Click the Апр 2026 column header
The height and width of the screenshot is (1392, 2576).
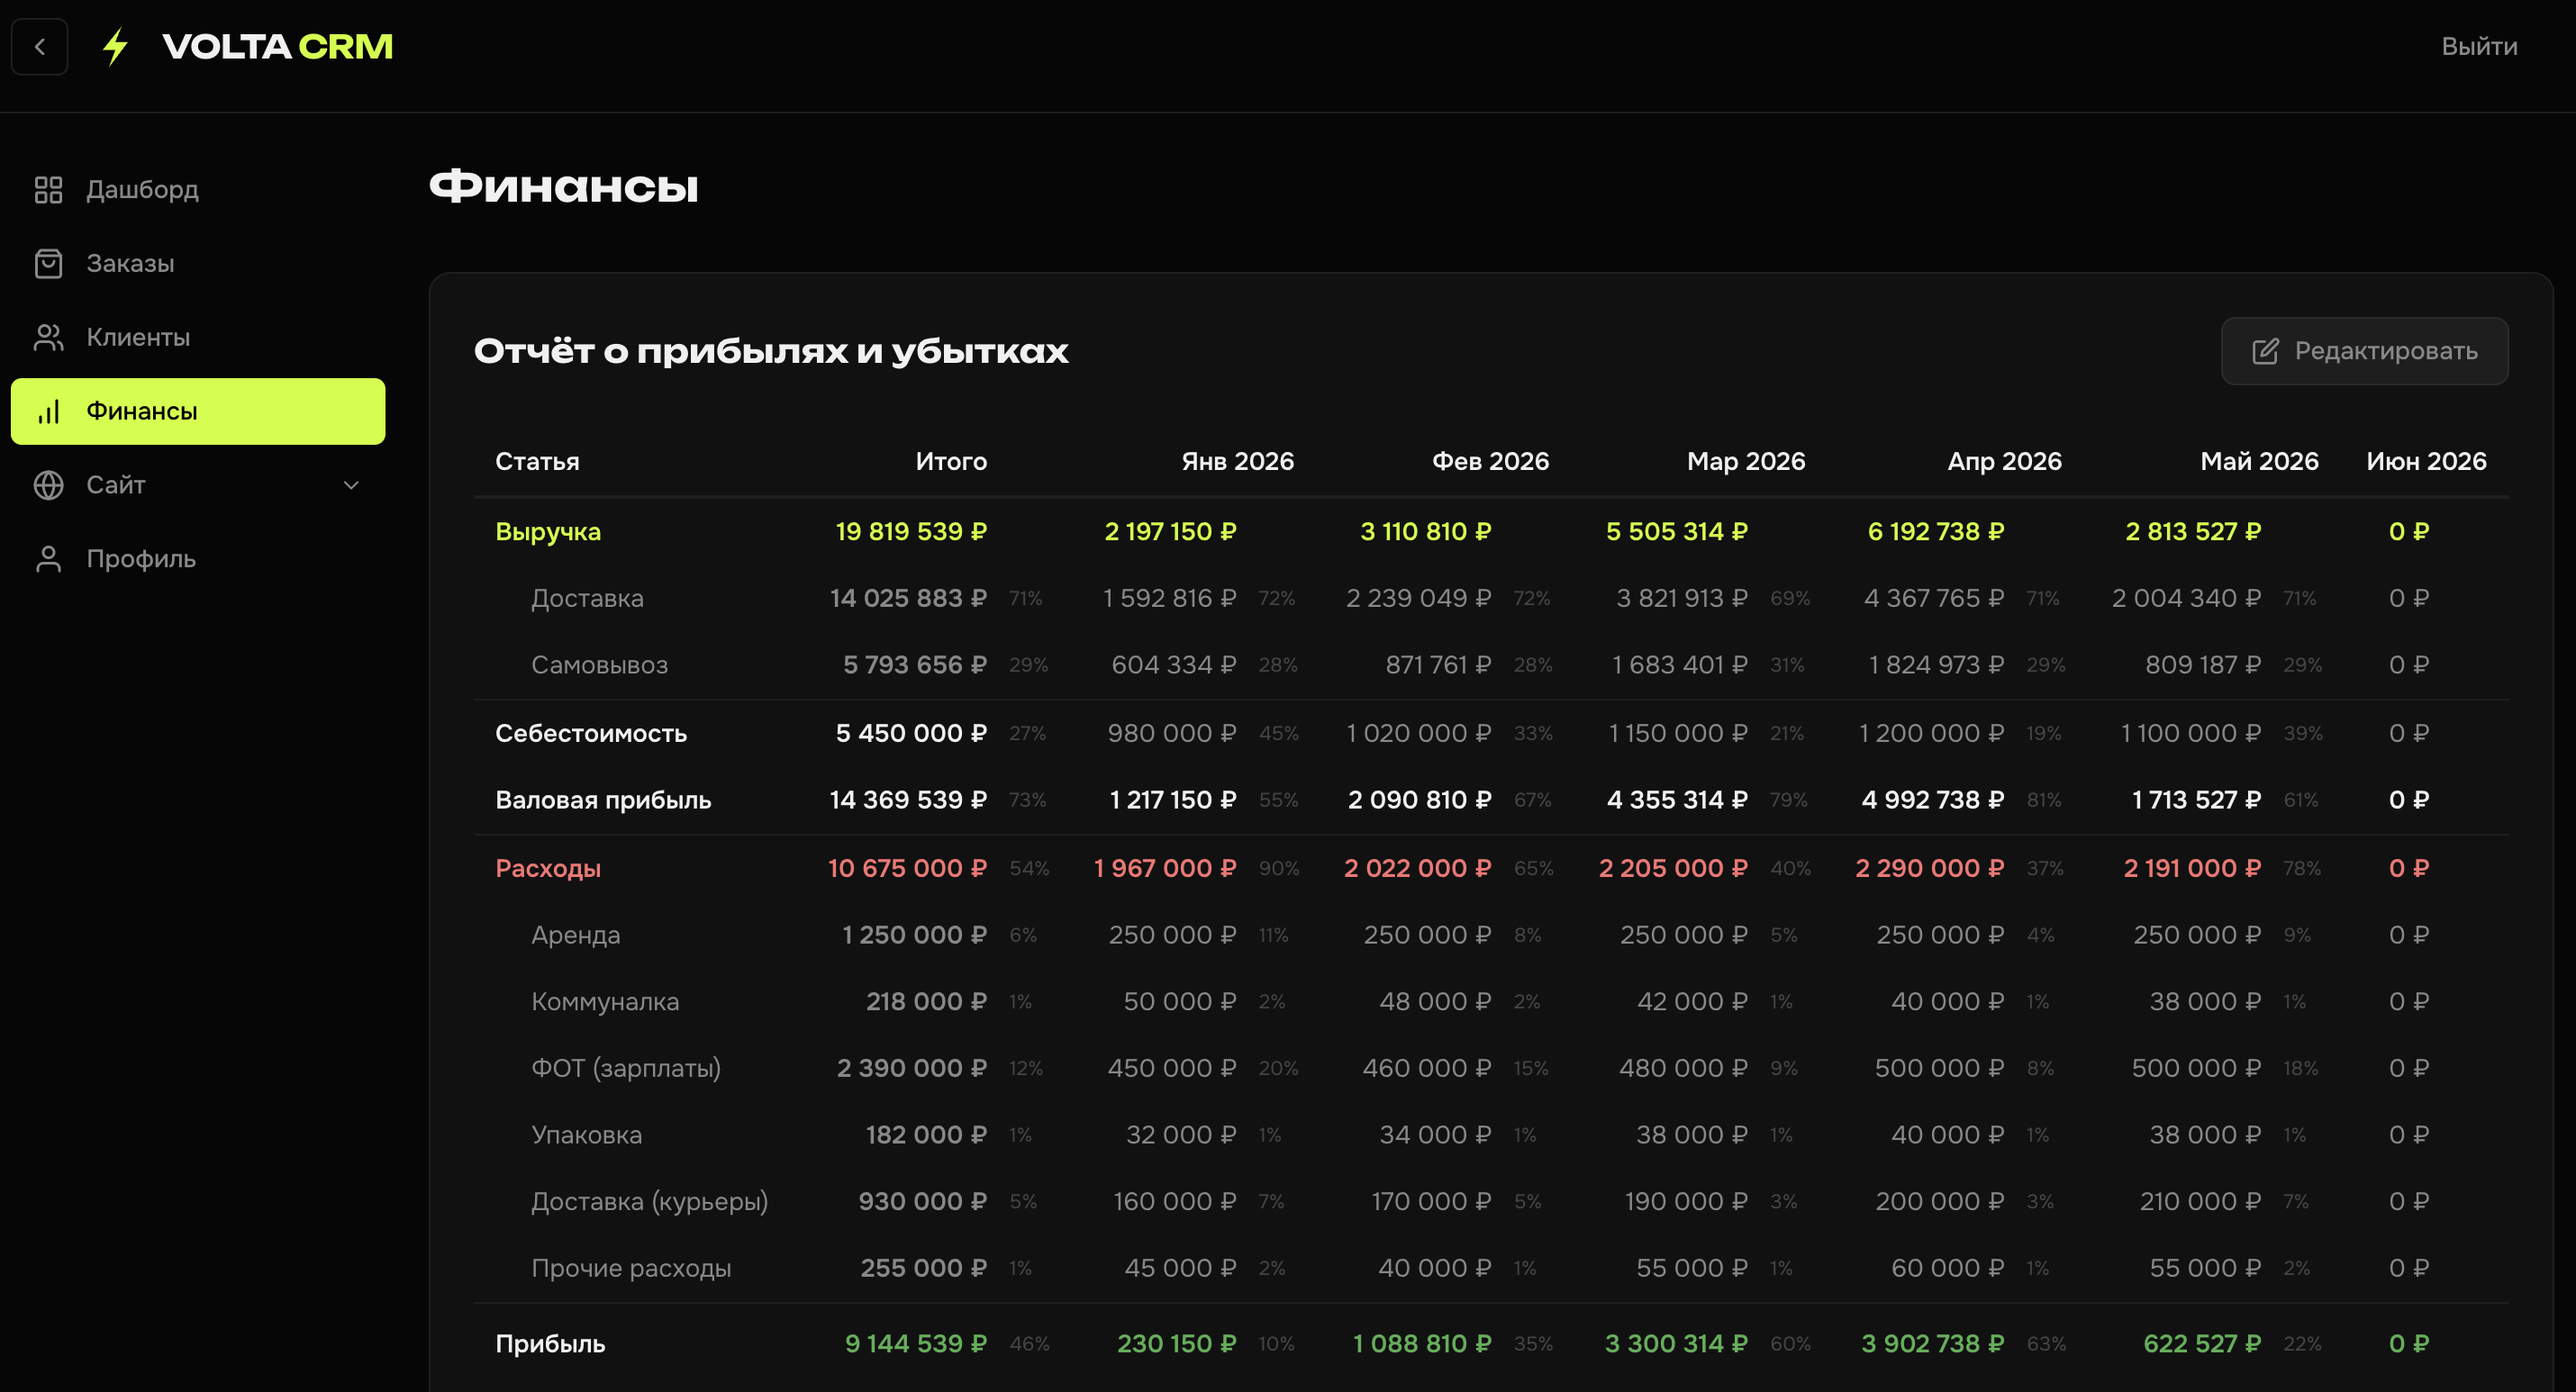pos(2004,461)
